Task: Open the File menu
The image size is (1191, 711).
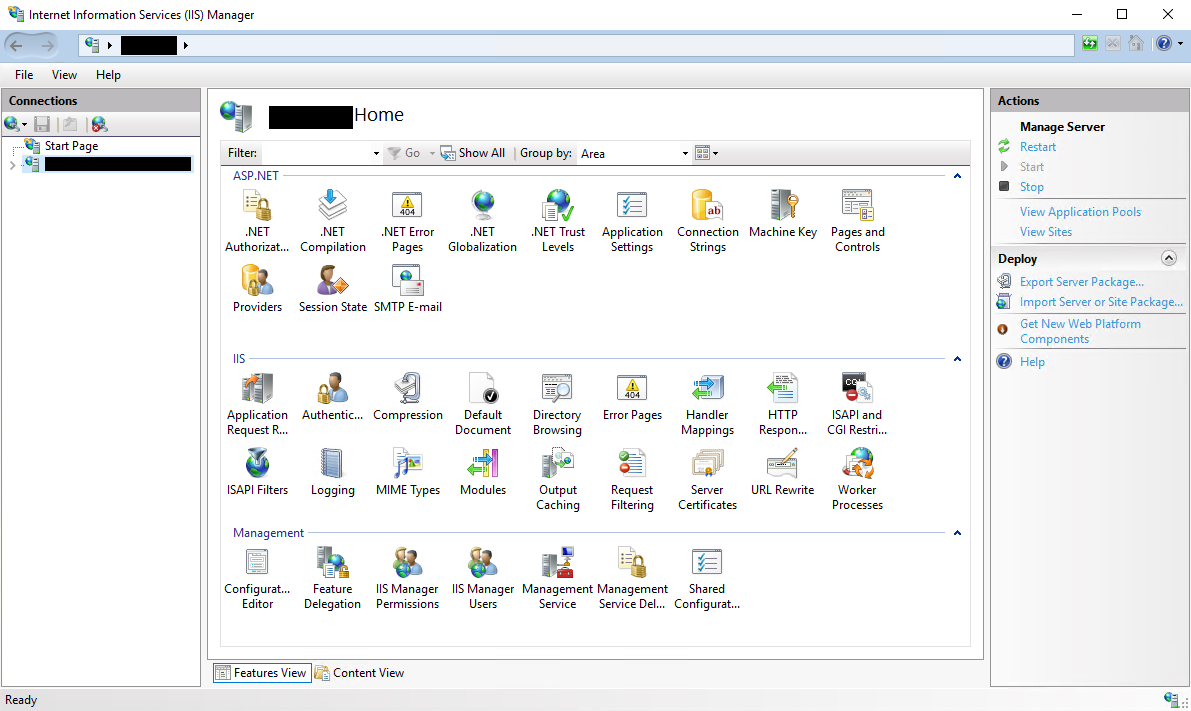Action: [24, 74]
